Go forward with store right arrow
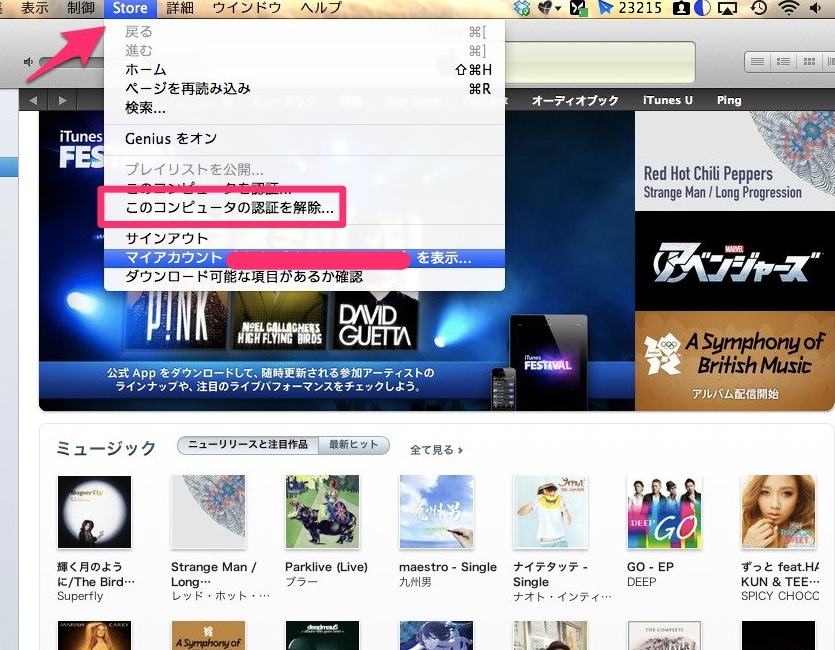The image size is (835, 650). tap(62, 100)
